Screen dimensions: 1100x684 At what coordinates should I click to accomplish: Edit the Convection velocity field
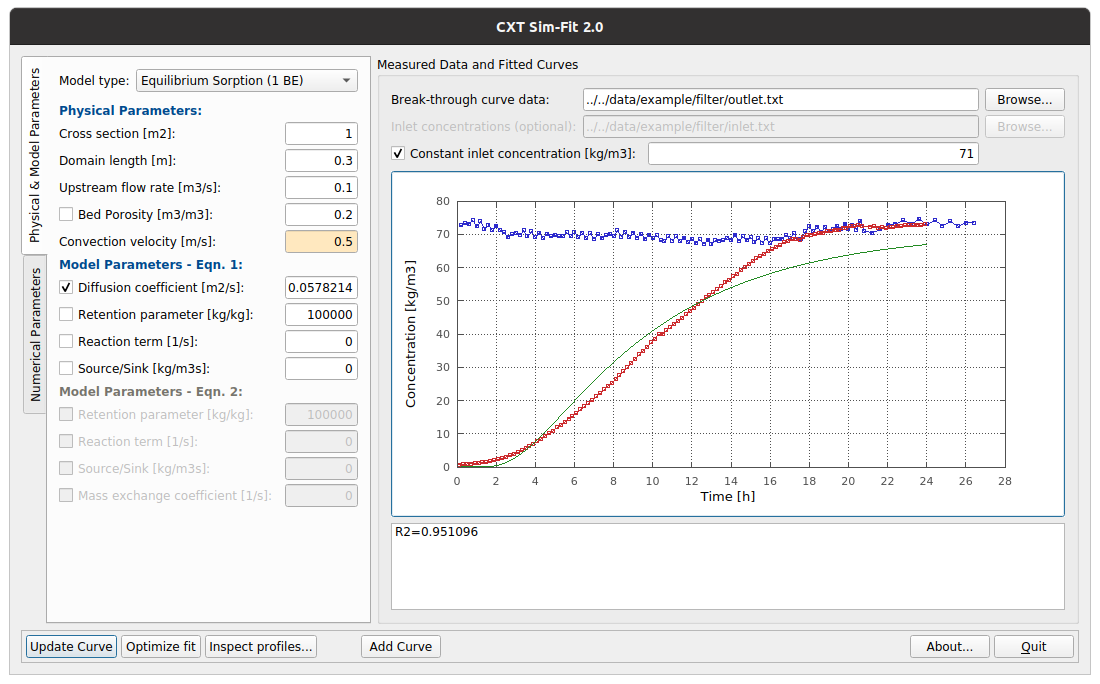click(x=321, y=242)
